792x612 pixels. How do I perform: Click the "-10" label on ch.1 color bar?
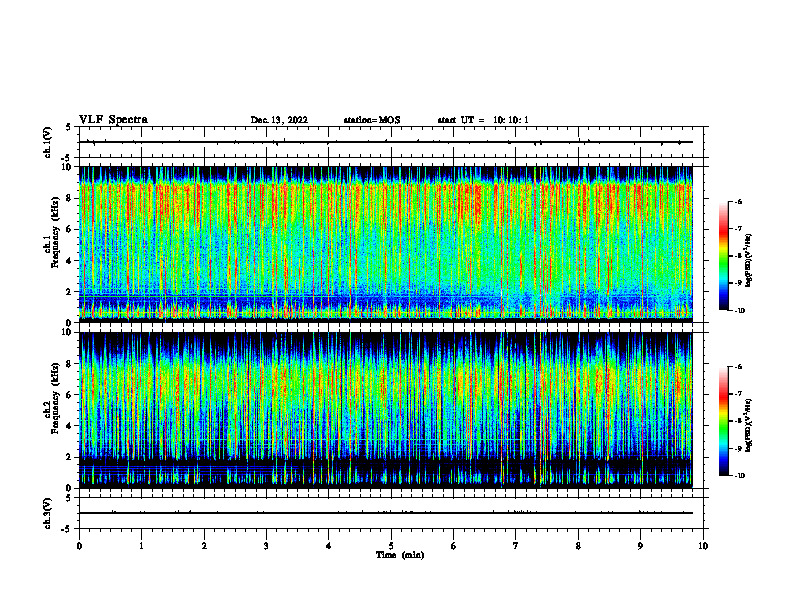(740, 311)
